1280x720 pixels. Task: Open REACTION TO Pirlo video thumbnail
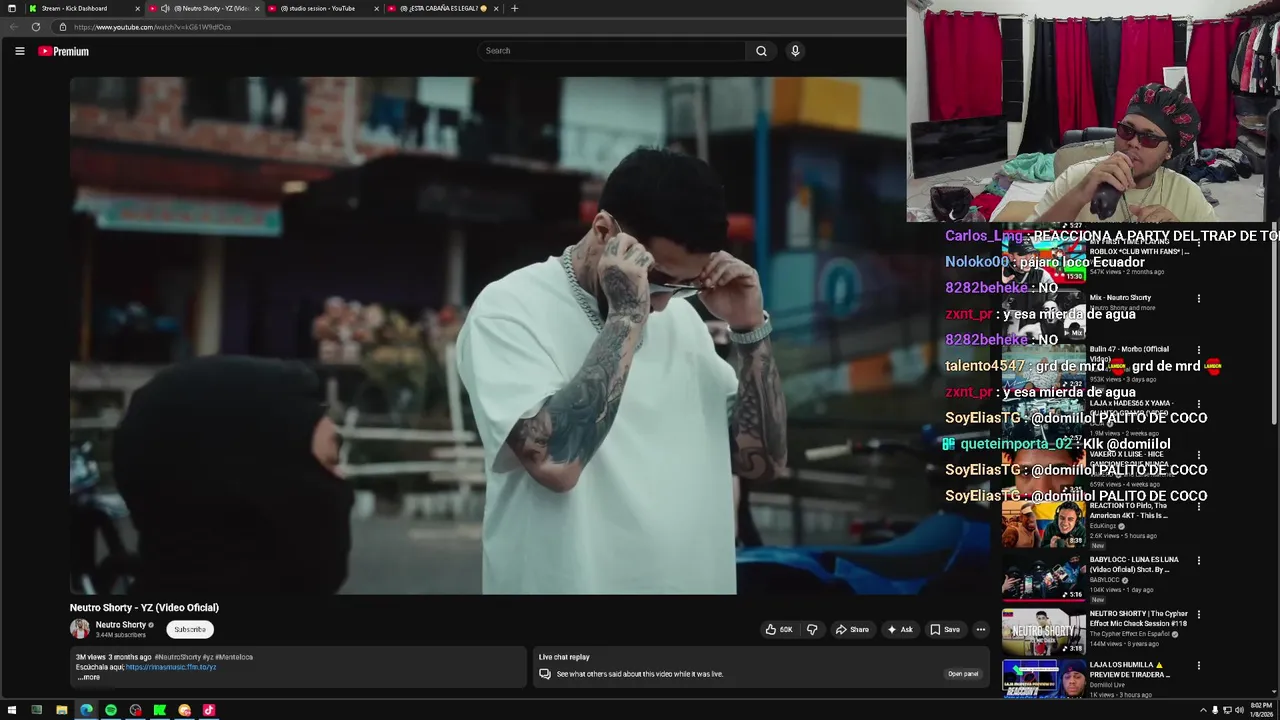[1043, 524]
